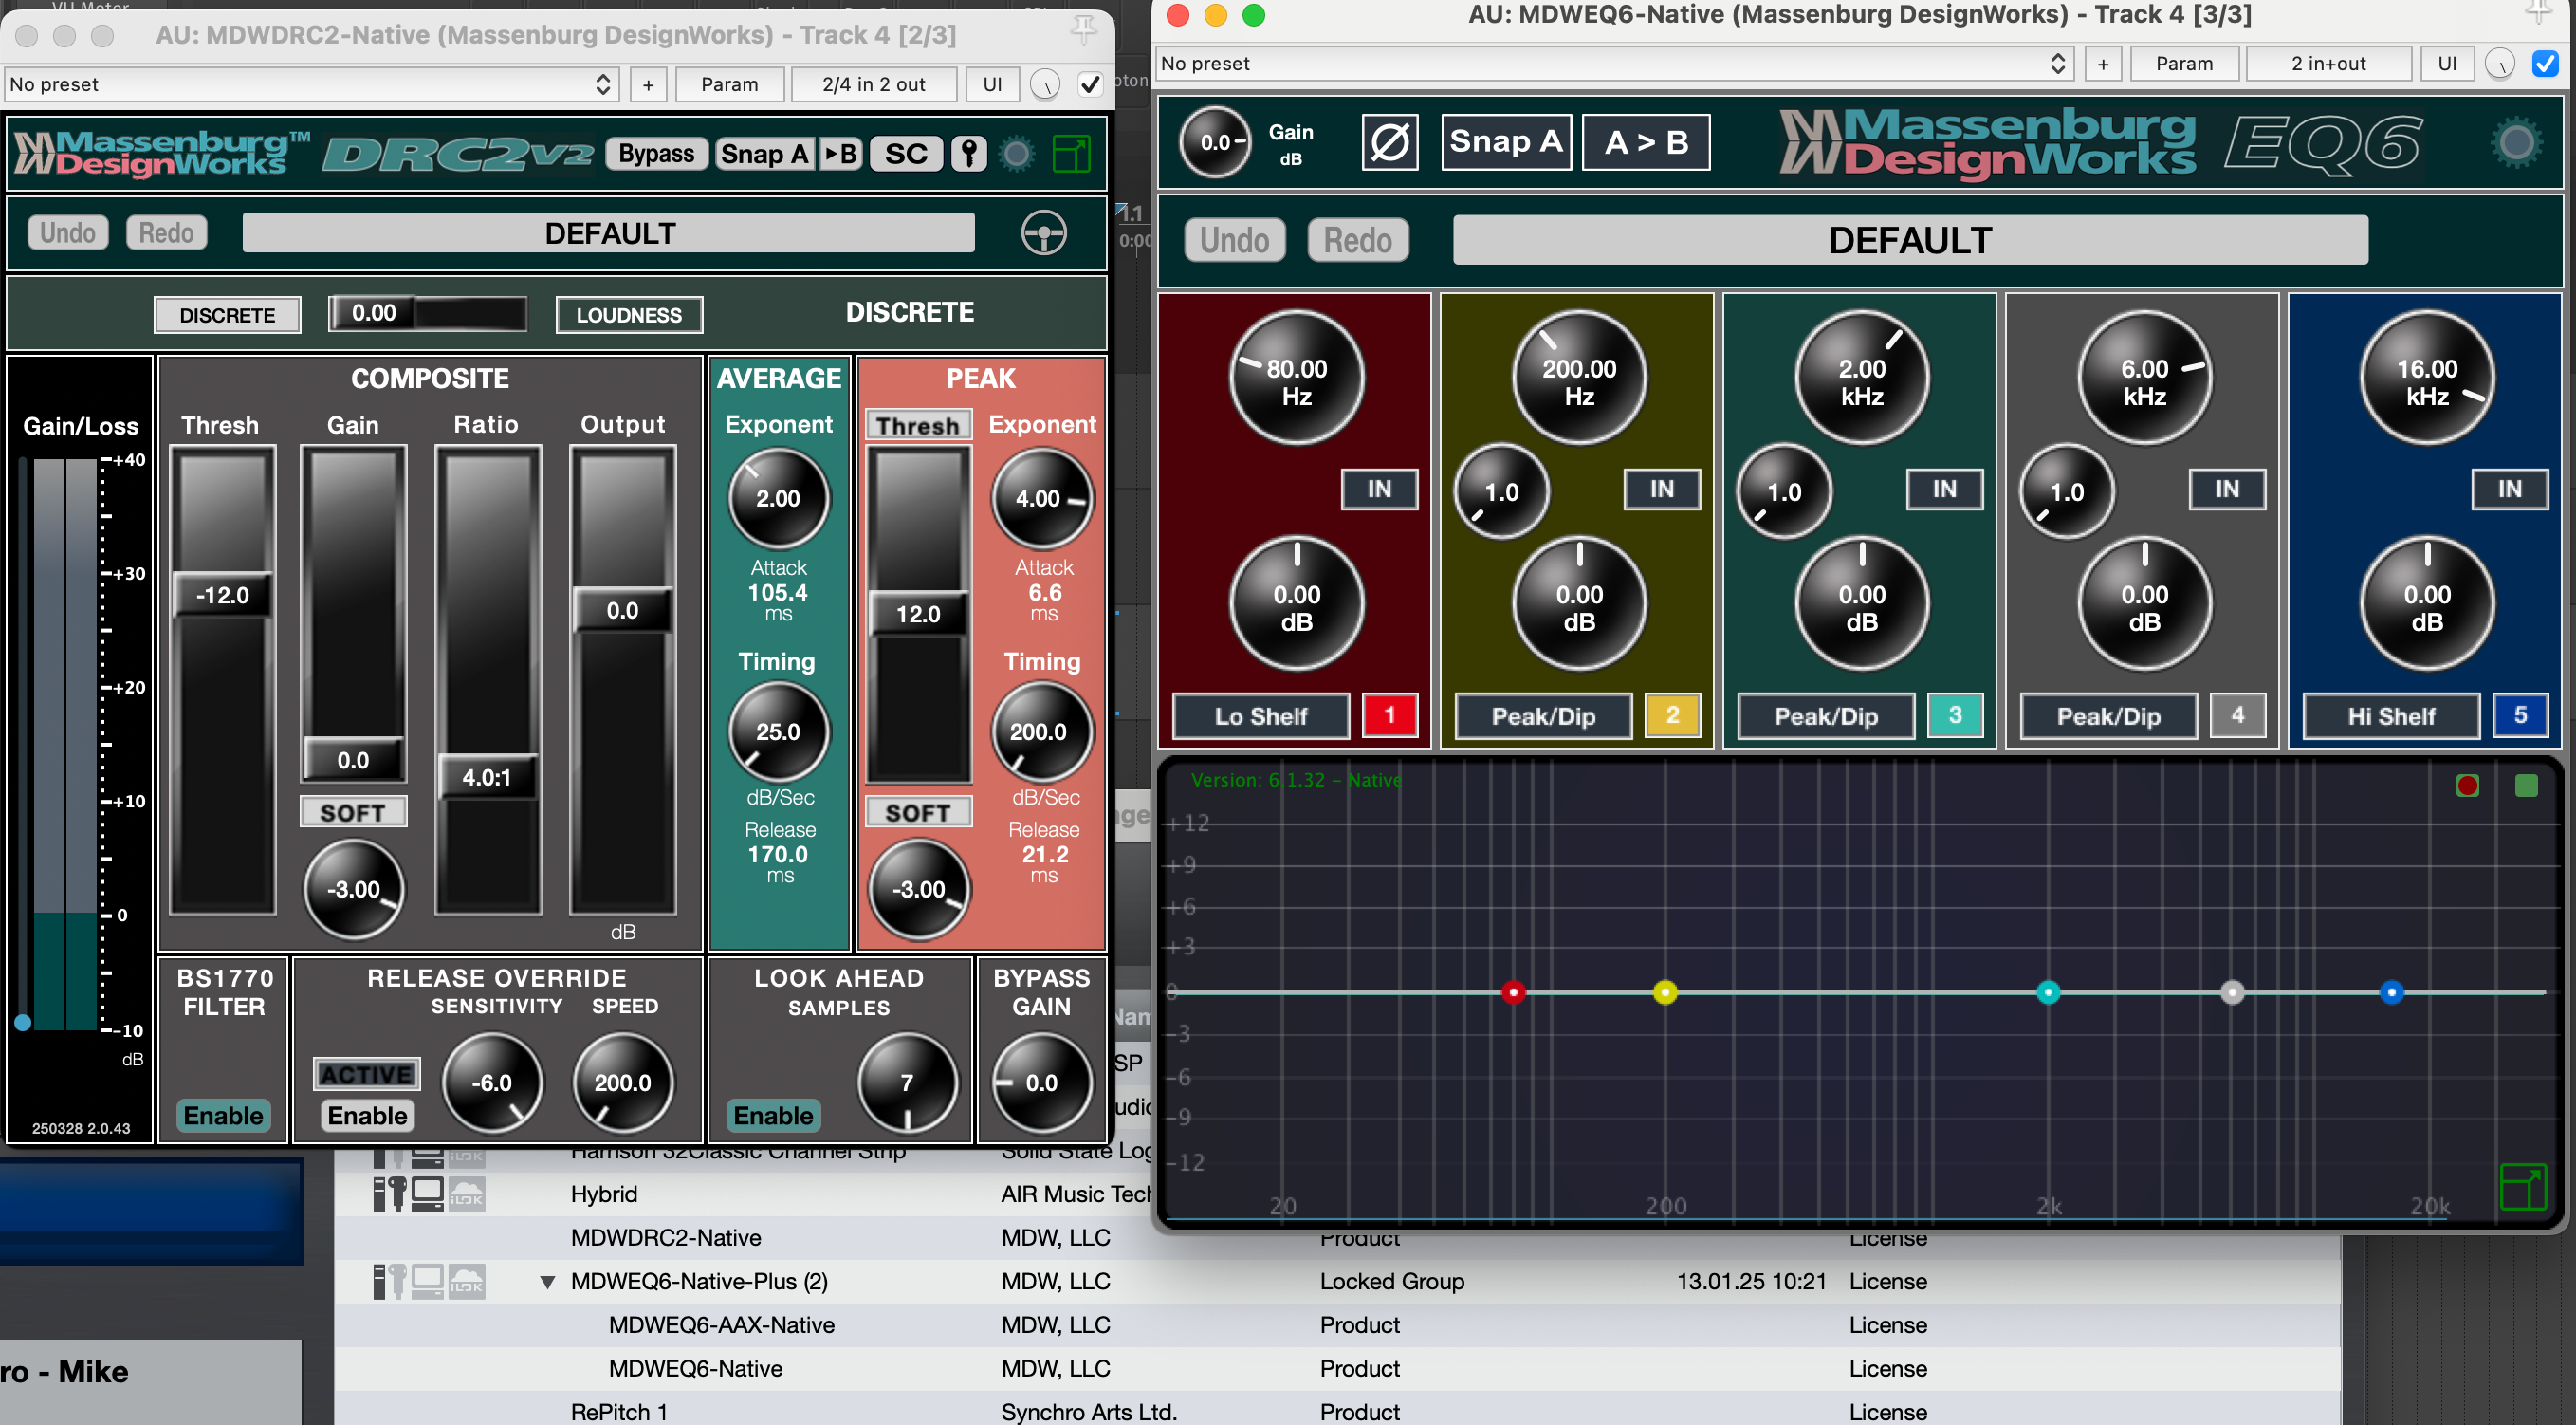
Task: Select the gray band 4 node on EQ curve
Action: coord(2232,992)
